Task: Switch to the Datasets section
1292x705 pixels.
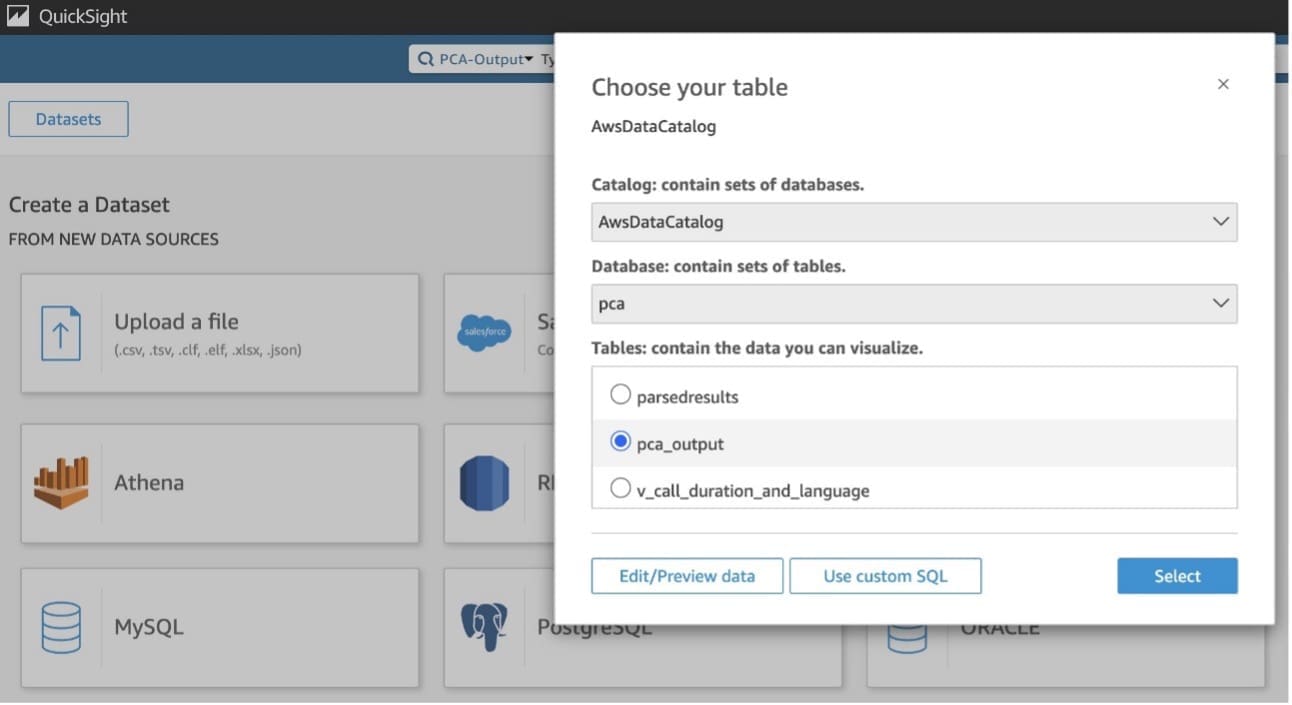Action: pyautogui.click(x=68, y=118)
